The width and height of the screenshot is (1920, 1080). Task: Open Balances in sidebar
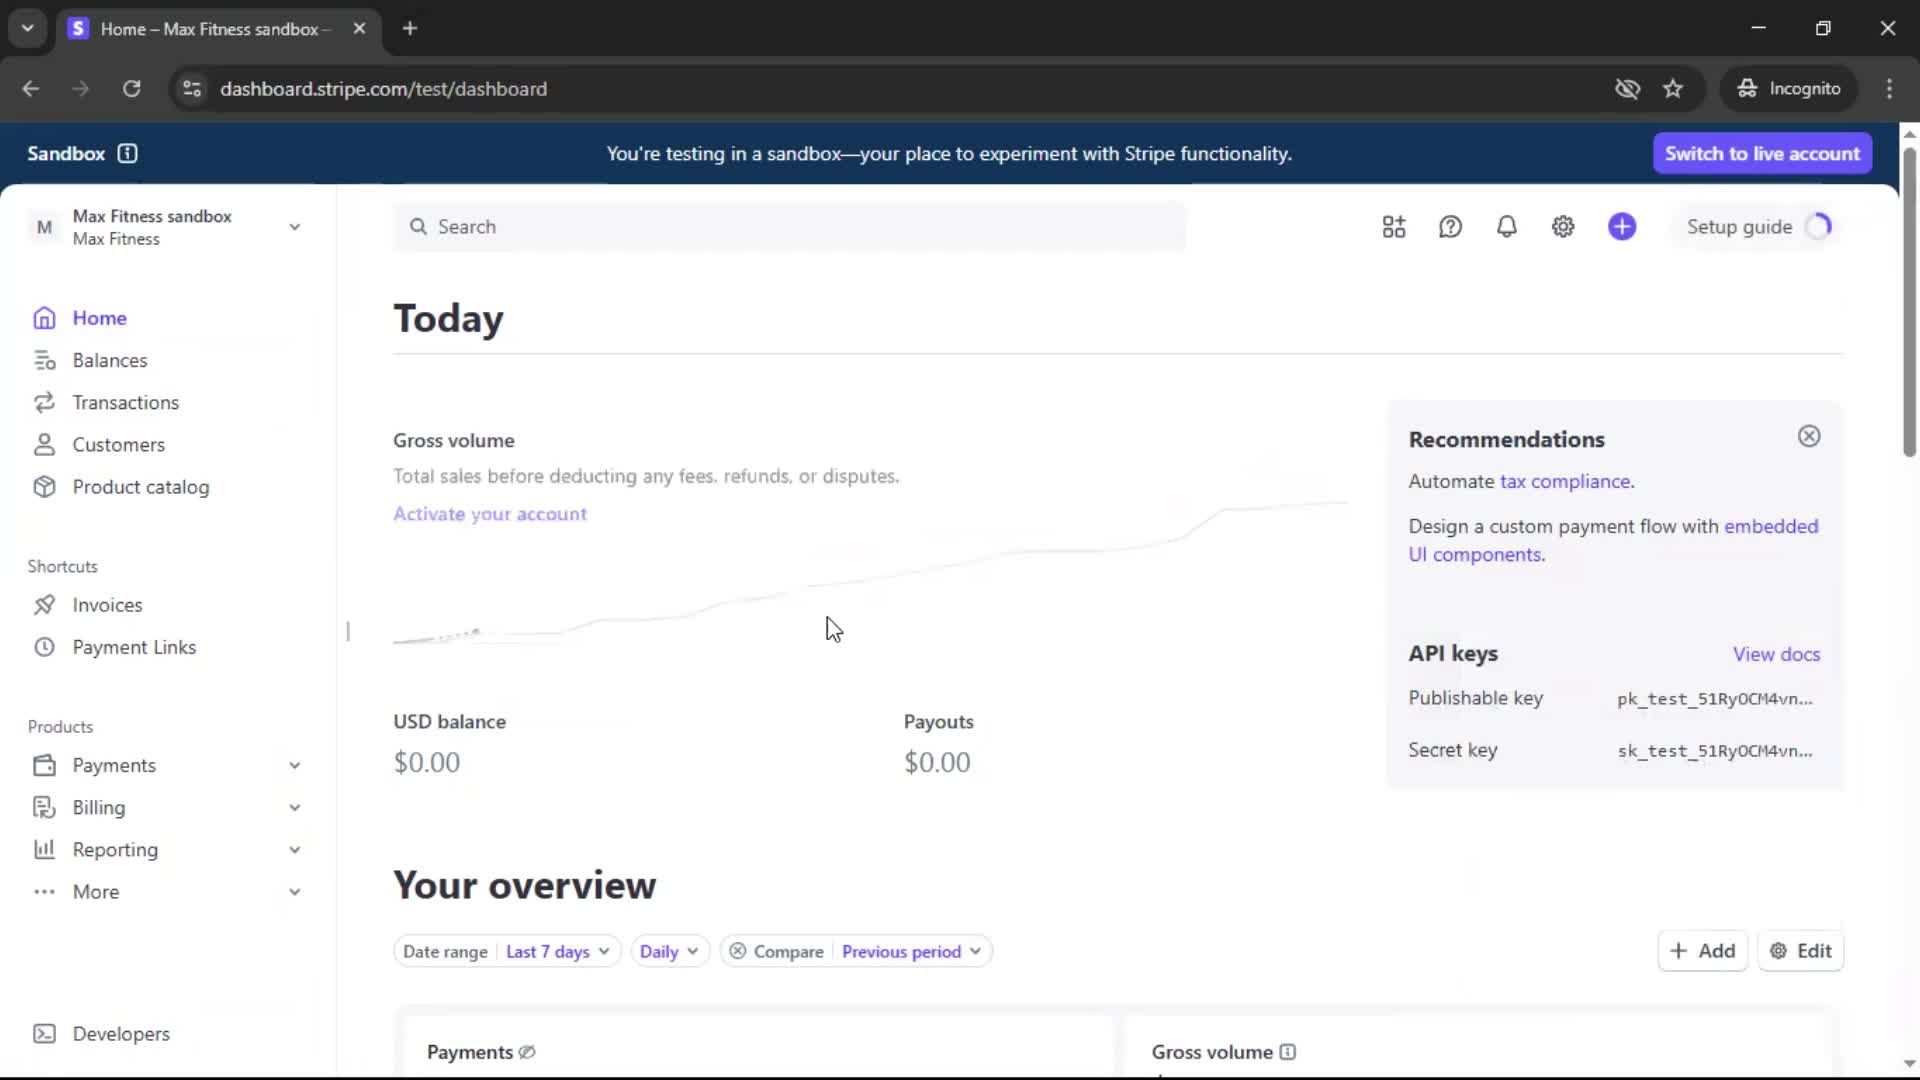109,360
